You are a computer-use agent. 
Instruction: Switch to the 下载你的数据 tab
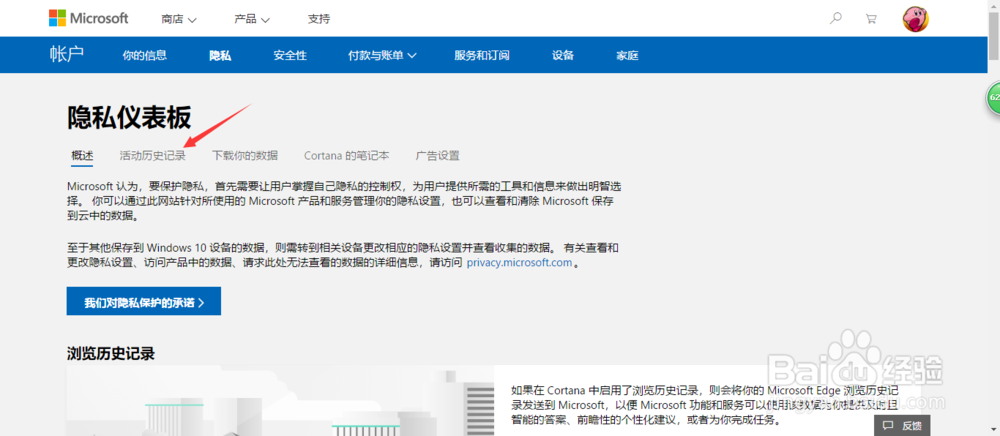(245, 156)
